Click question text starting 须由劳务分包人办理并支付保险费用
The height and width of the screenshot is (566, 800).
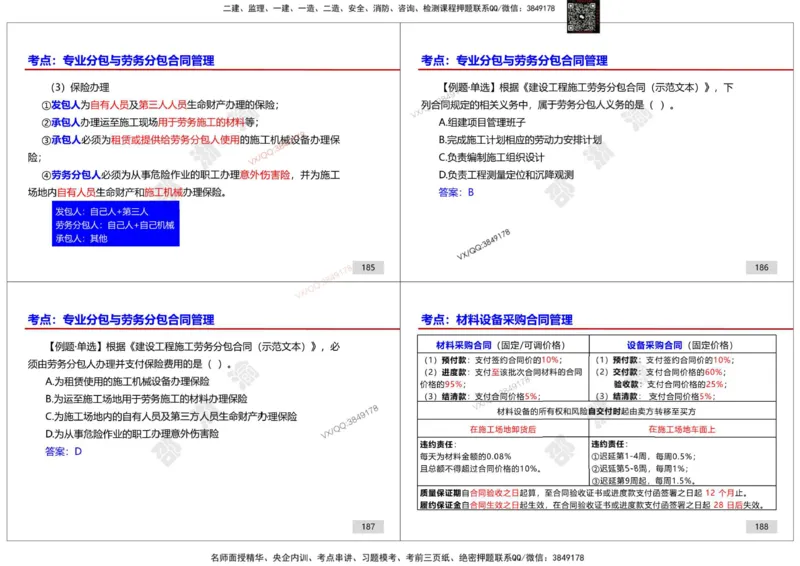click(x=130, y=364)
